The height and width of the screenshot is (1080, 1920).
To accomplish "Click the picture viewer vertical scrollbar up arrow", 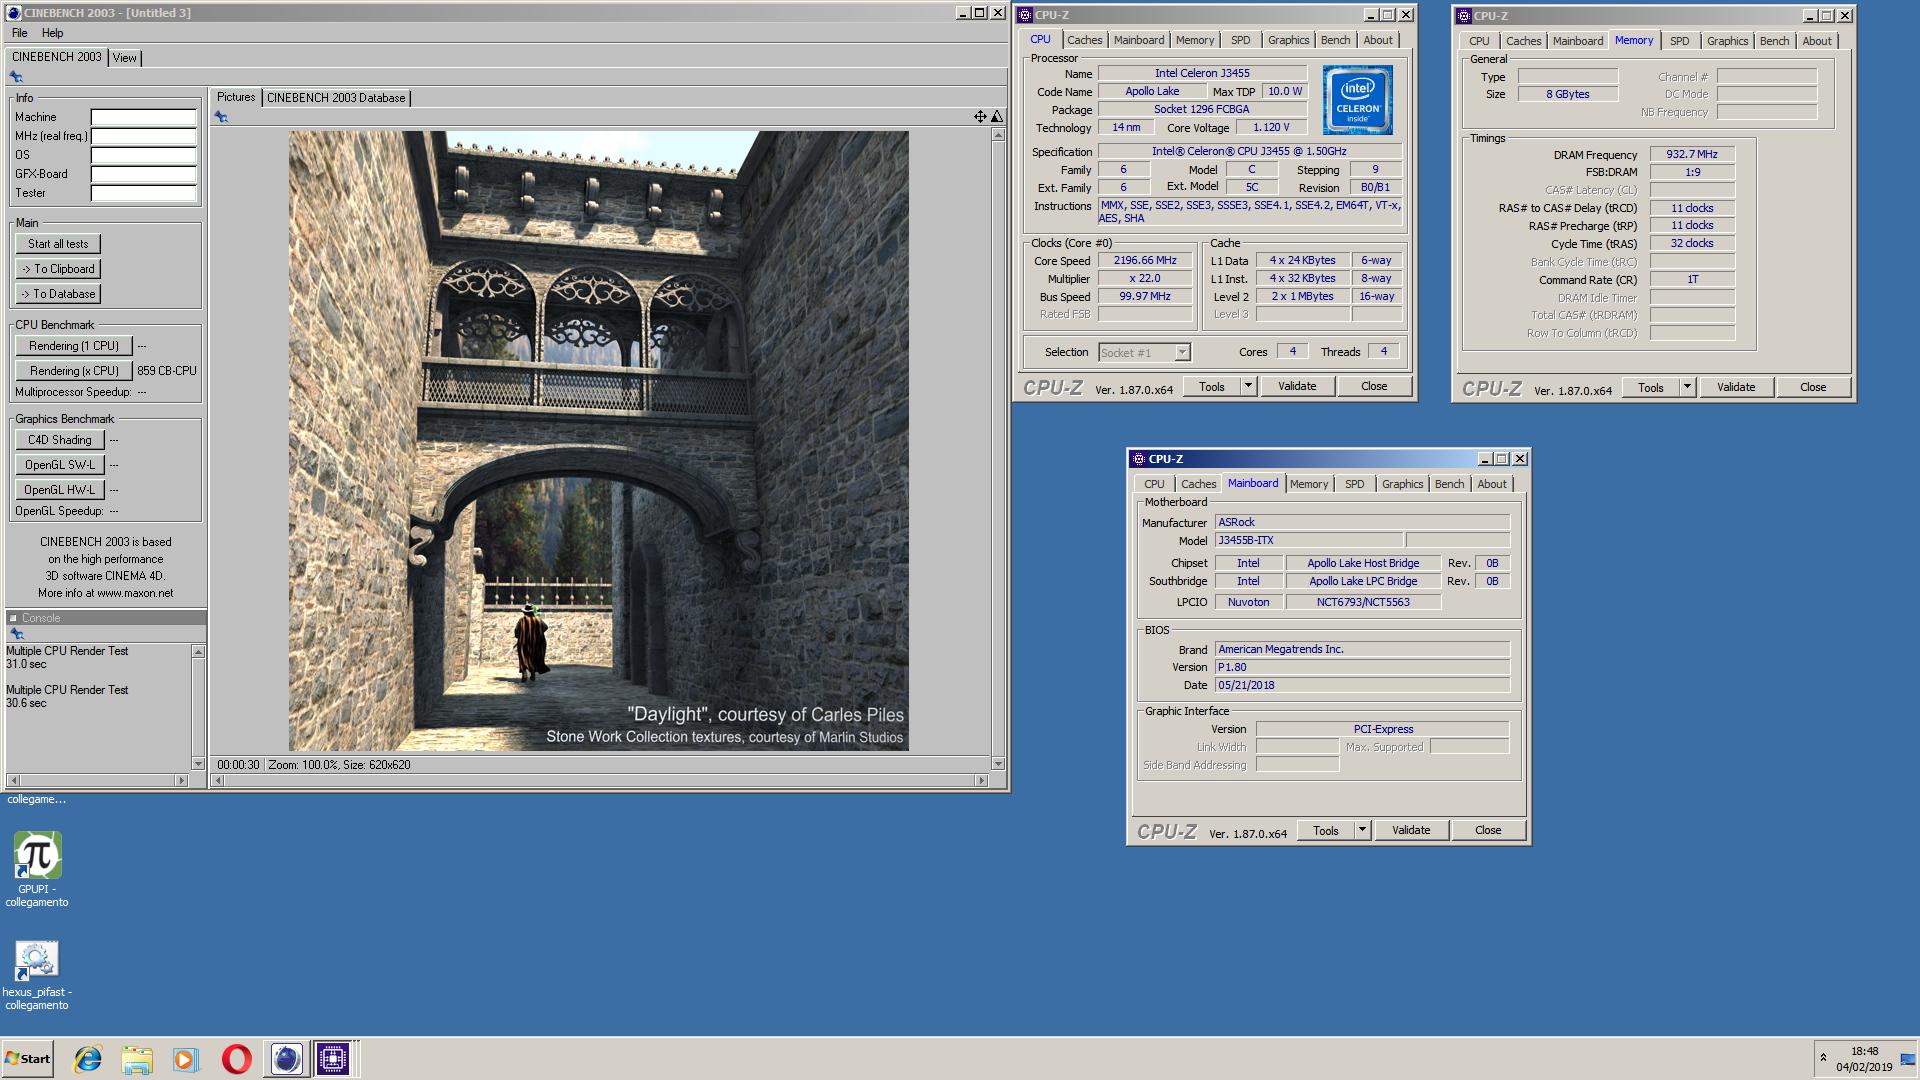I will [998, 135].
